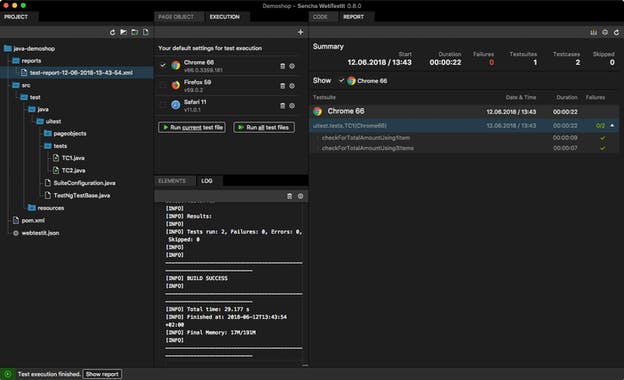The image size is (624, 380).
Task: Open log panel settings gear
Action: pos(300,196)
